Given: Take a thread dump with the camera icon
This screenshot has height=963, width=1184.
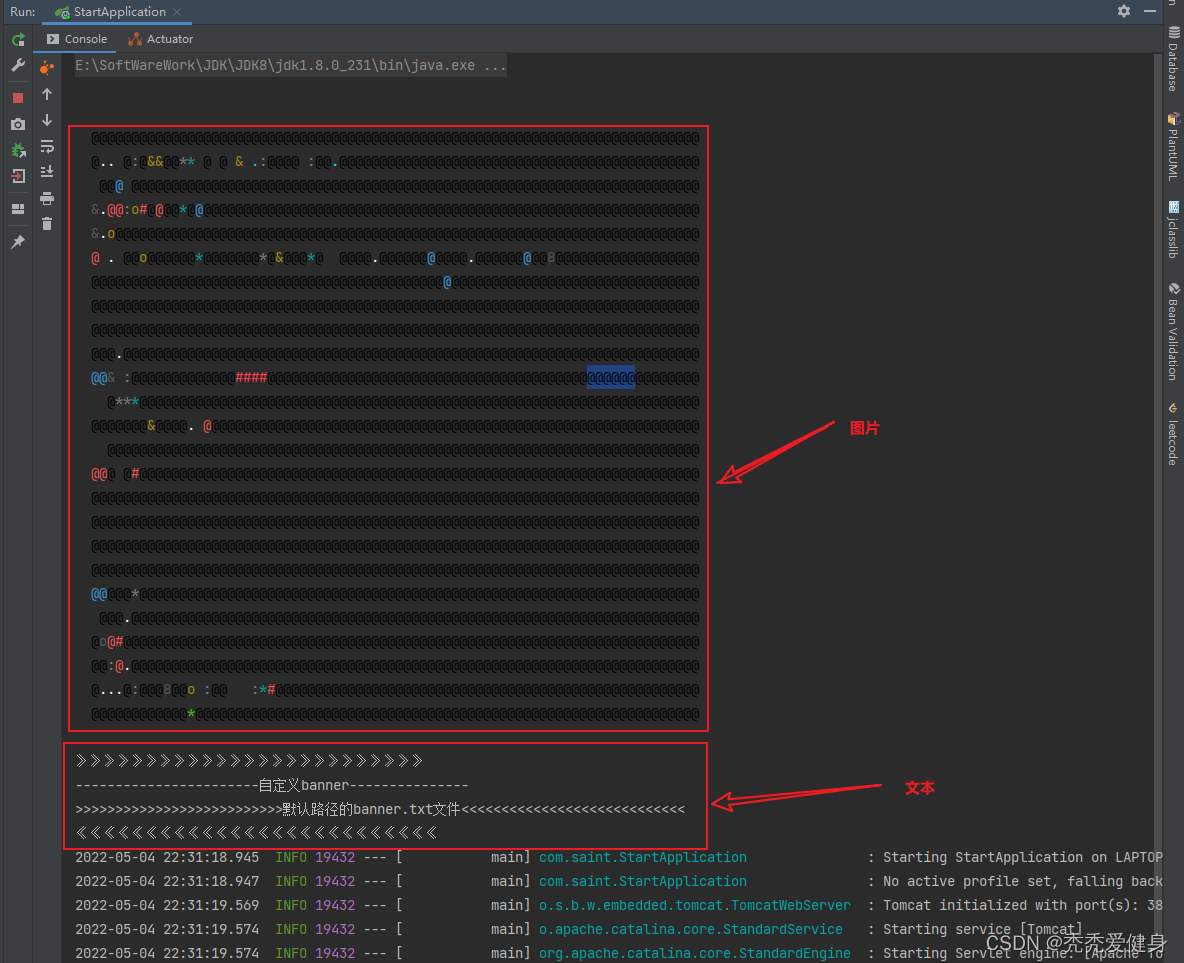Looking at the screenshot, I should coord(18,124).
